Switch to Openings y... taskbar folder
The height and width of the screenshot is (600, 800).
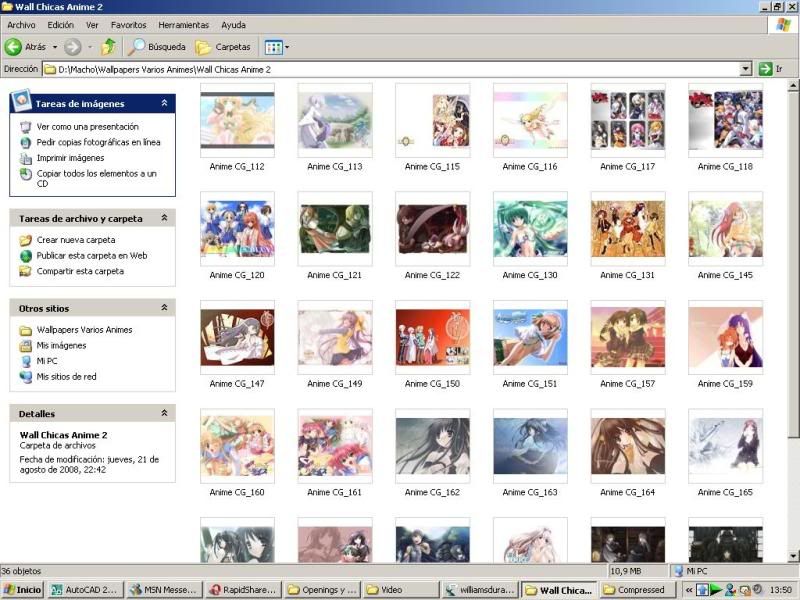tap(322, 590)
